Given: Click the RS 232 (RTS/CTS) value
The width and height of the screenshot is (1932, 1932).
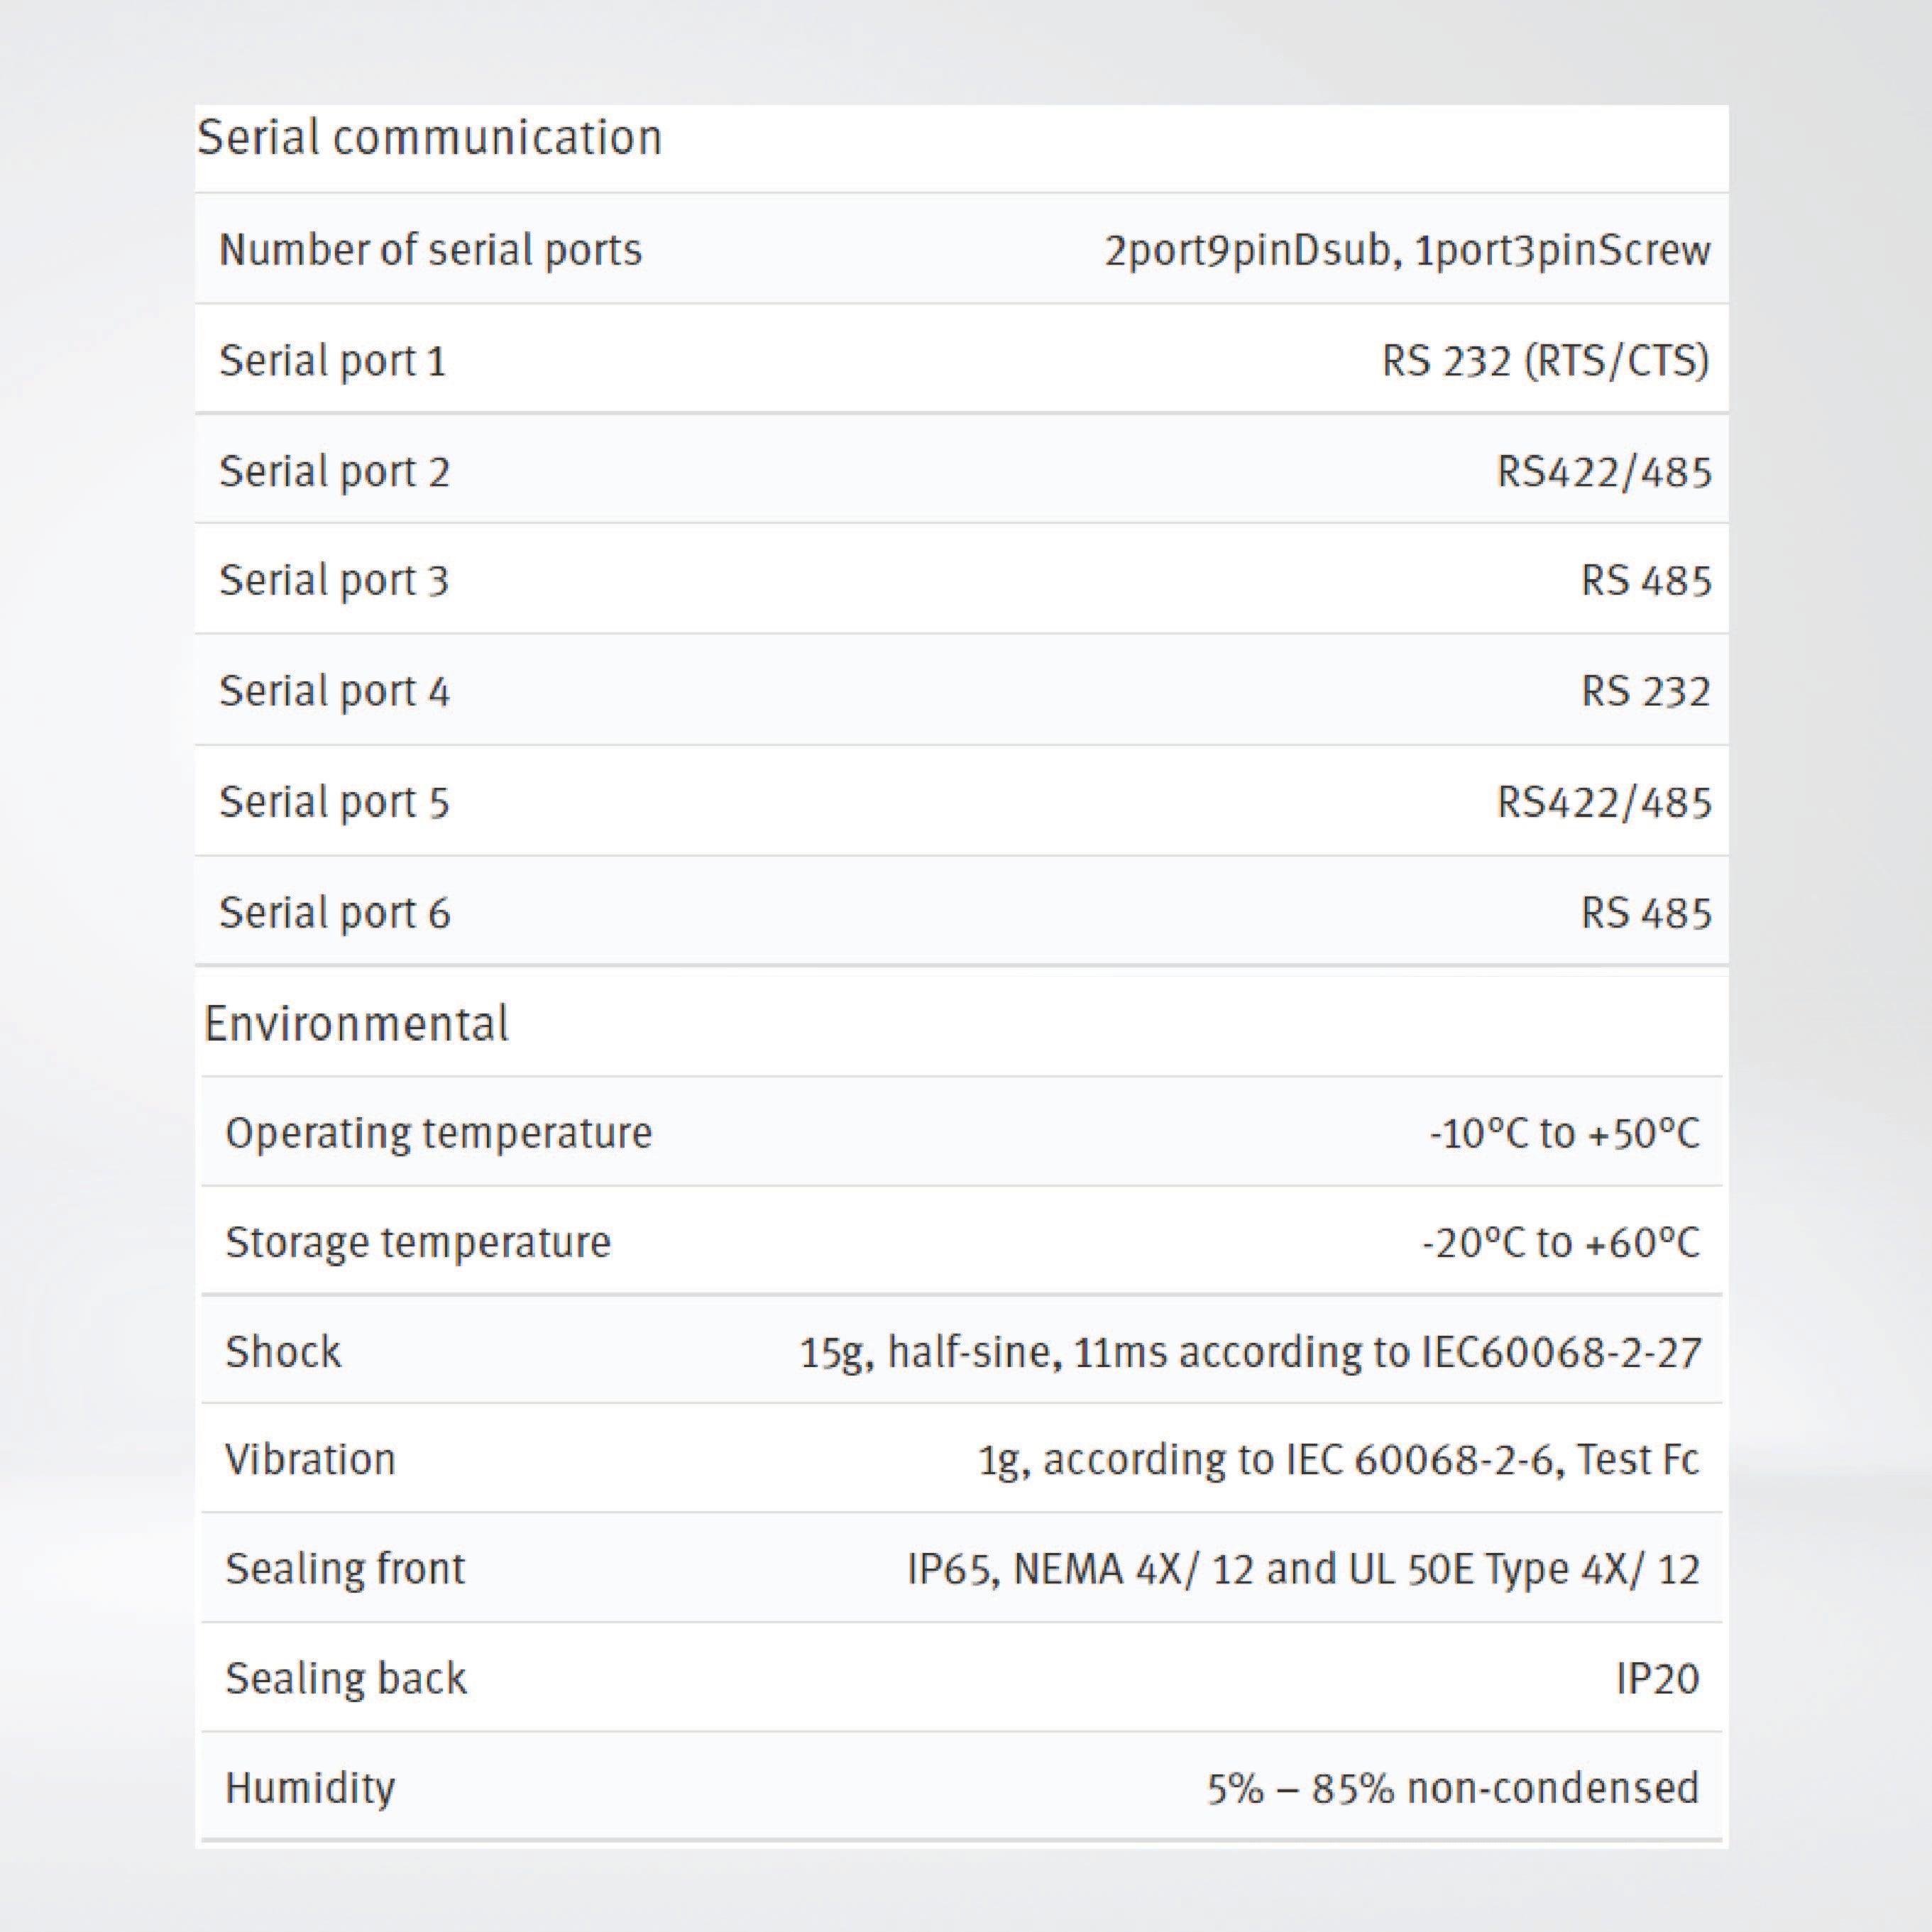Looking at the screenshot, I should coord(1545,361).
